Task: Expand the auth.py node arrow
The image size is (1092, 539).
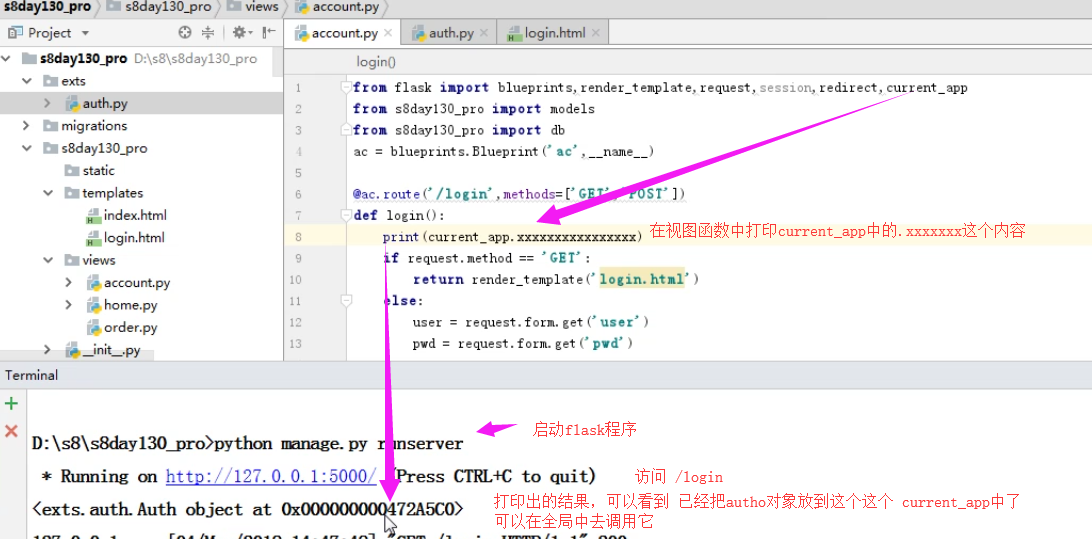Action: tap(47, 103)
